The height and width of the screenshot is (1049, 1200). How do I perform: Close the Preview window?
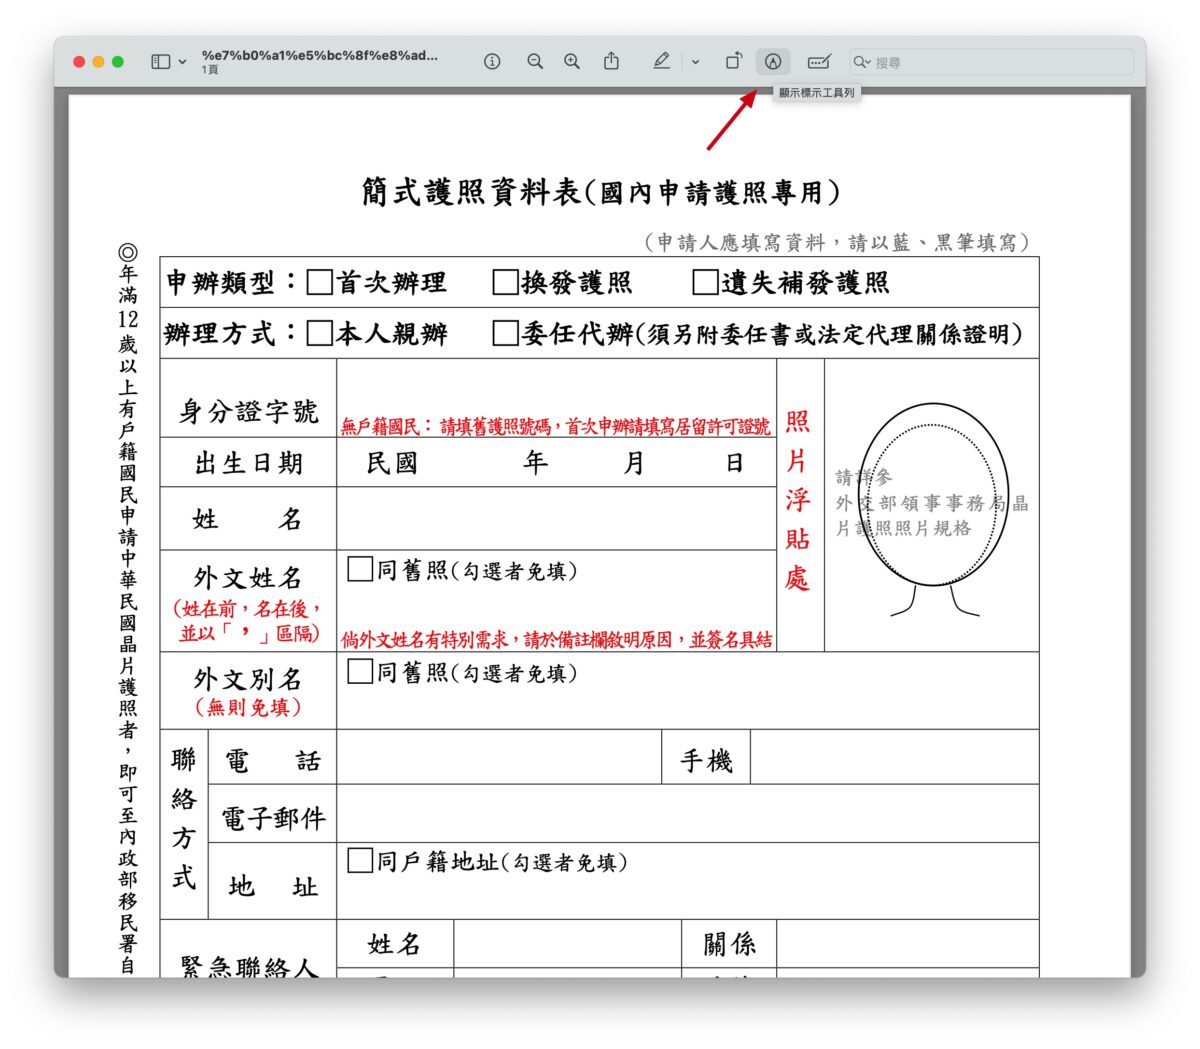coord(79,62)
